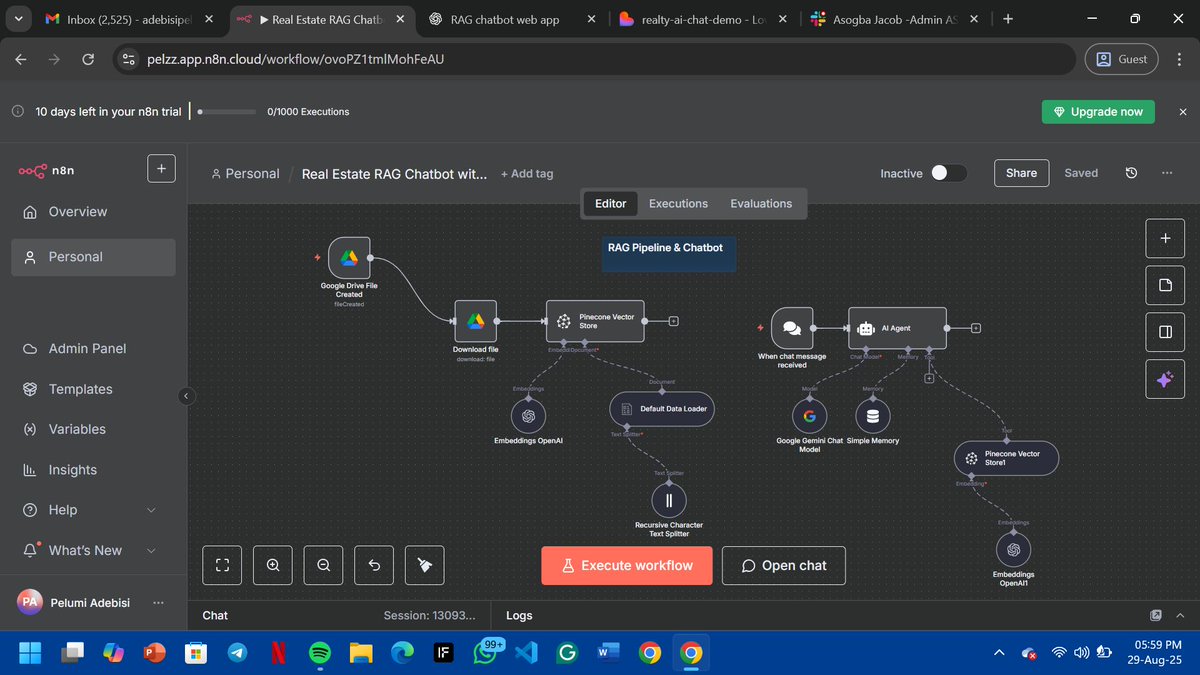The height and width of the screenshot is (675, 1200).
Task: Toggle the workflow Inactive switch
Action: (x=949, y=173)
